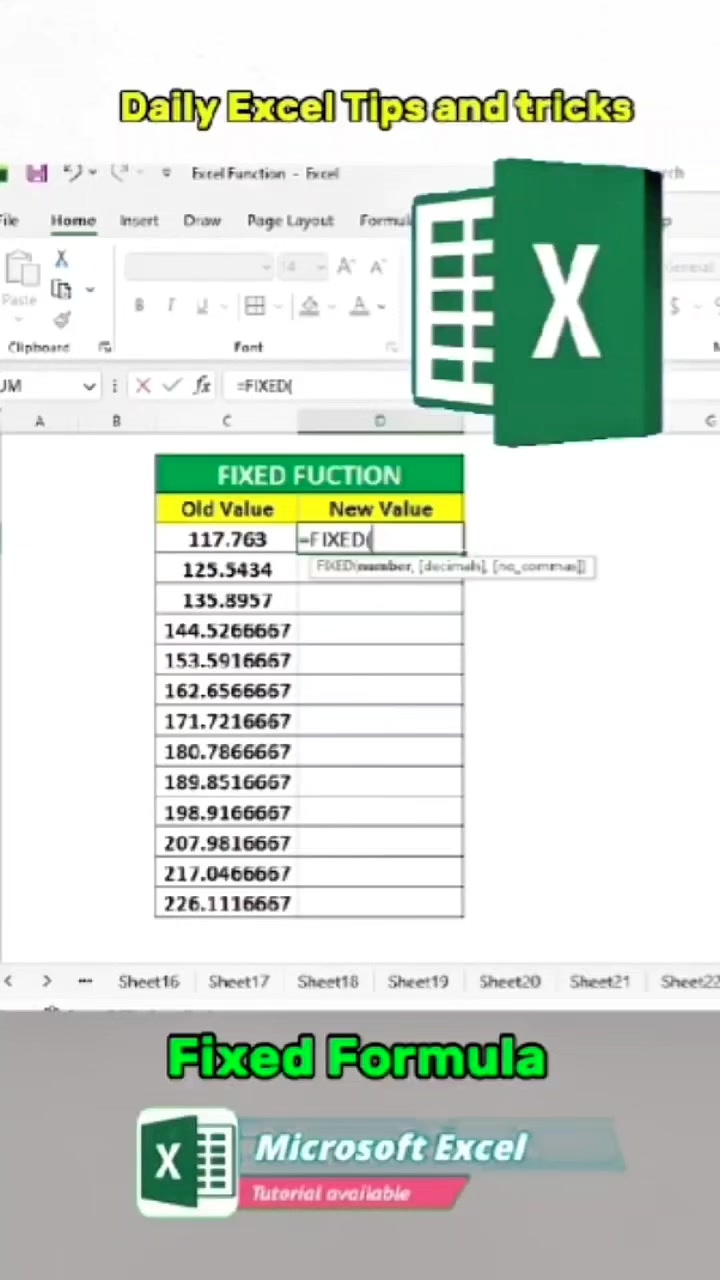Click cell with value 198.9166667
This screenshot has height=1280, width=720.
tap(227, 813)
